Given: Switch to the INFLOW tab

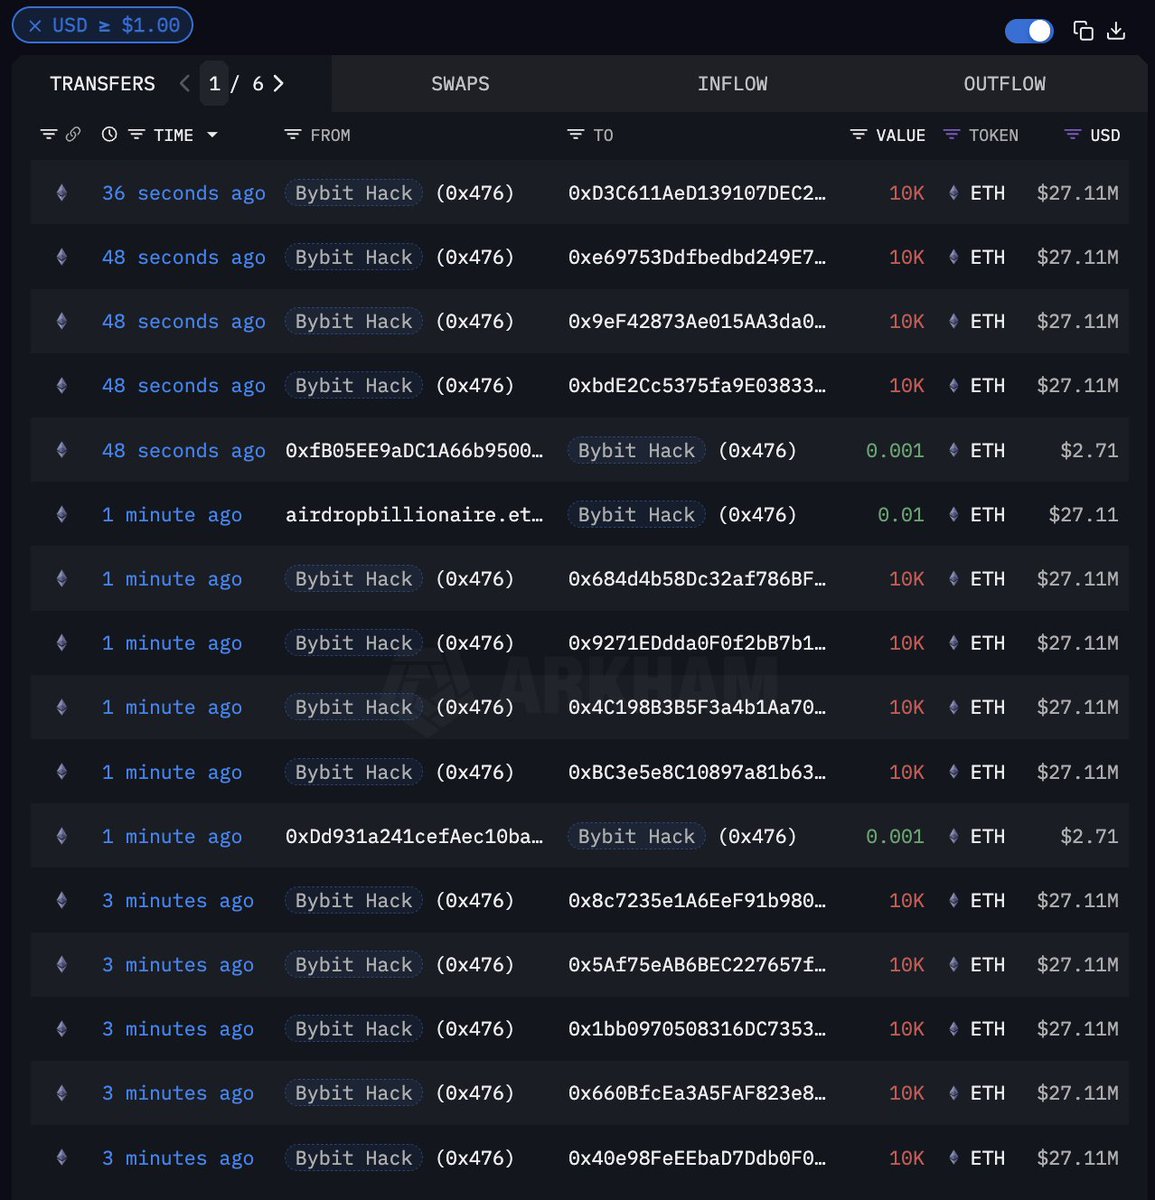Looking at the screenshot, I should coord(733,84).
